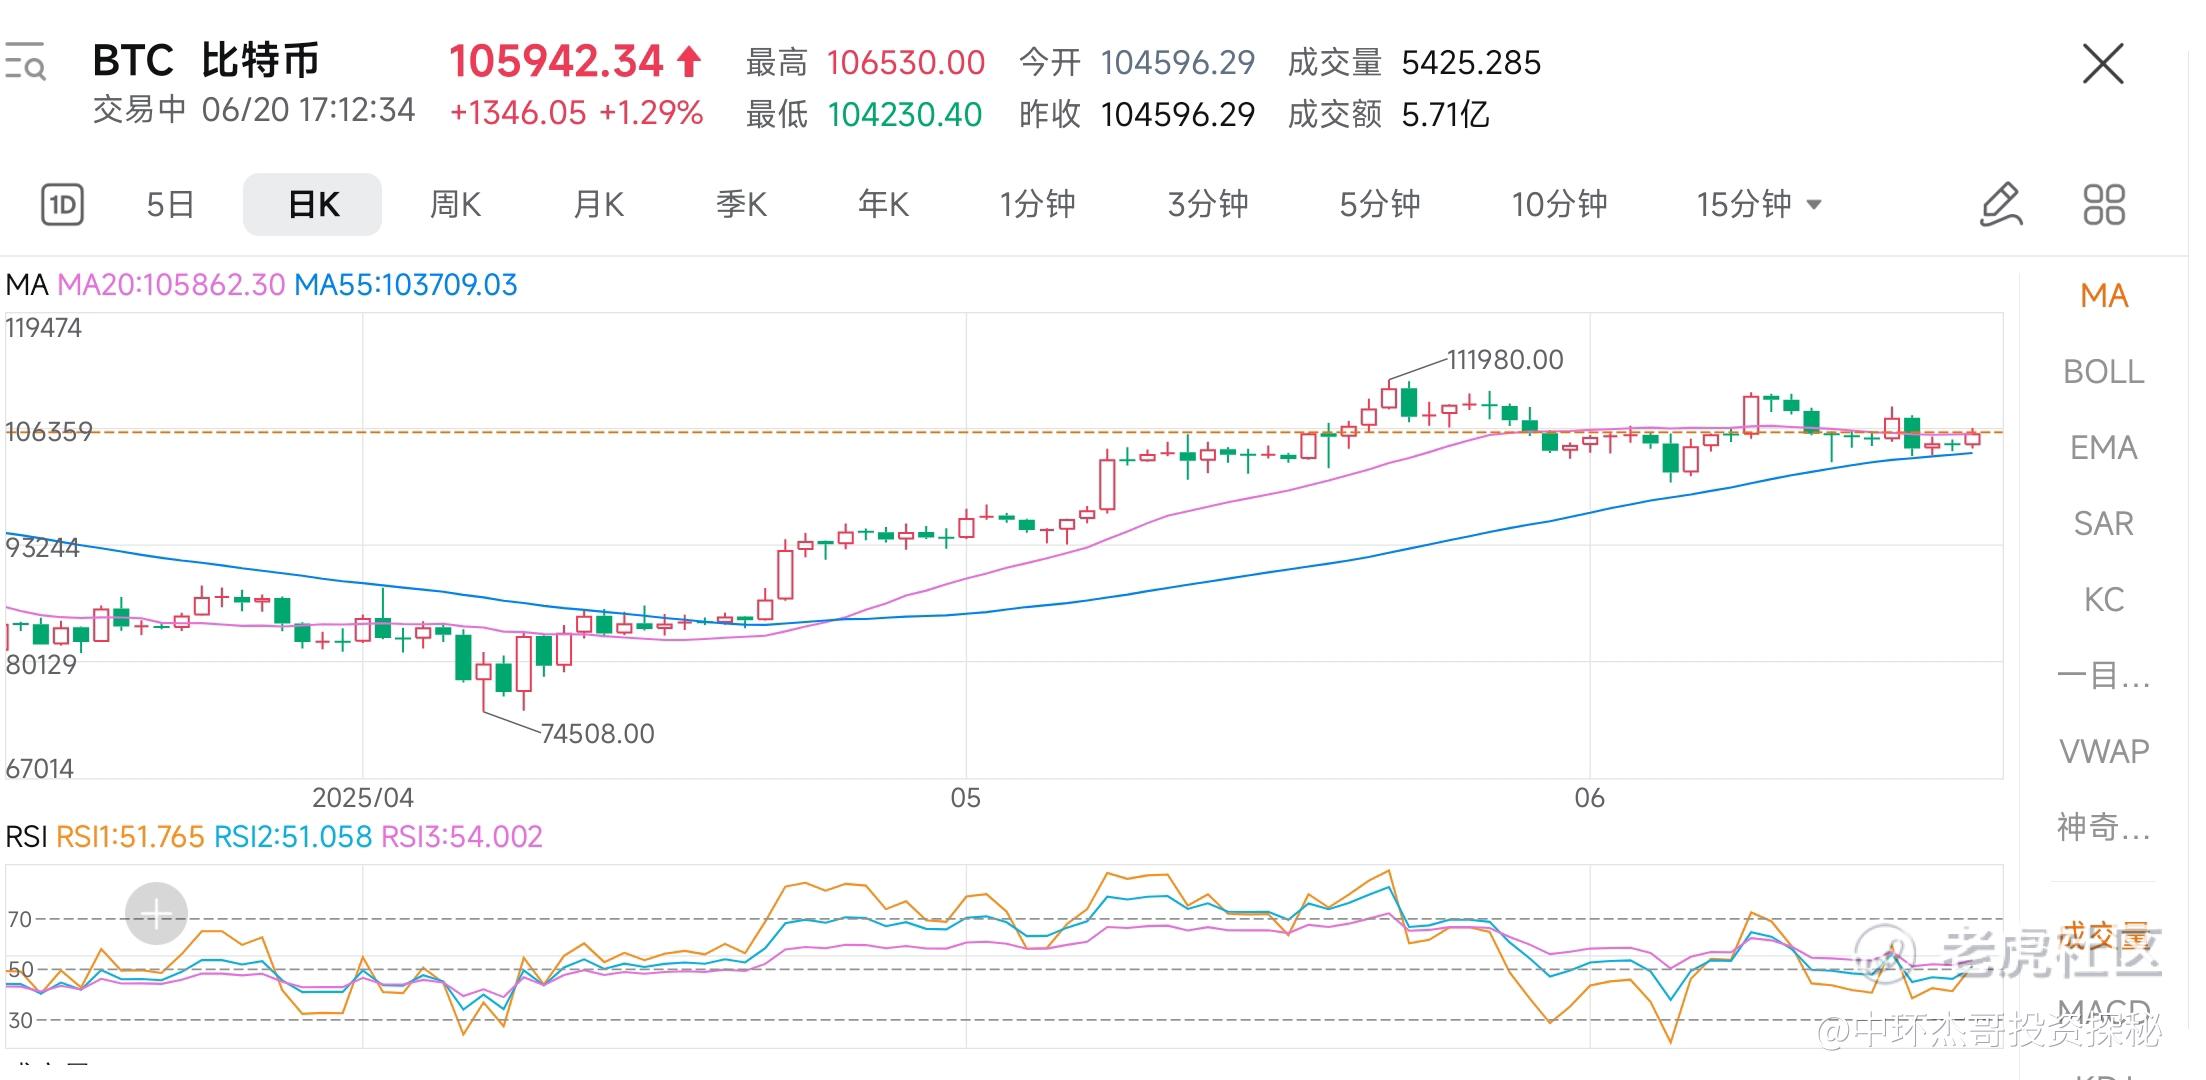Click the 1D intraday chart icon

point(62,205)
